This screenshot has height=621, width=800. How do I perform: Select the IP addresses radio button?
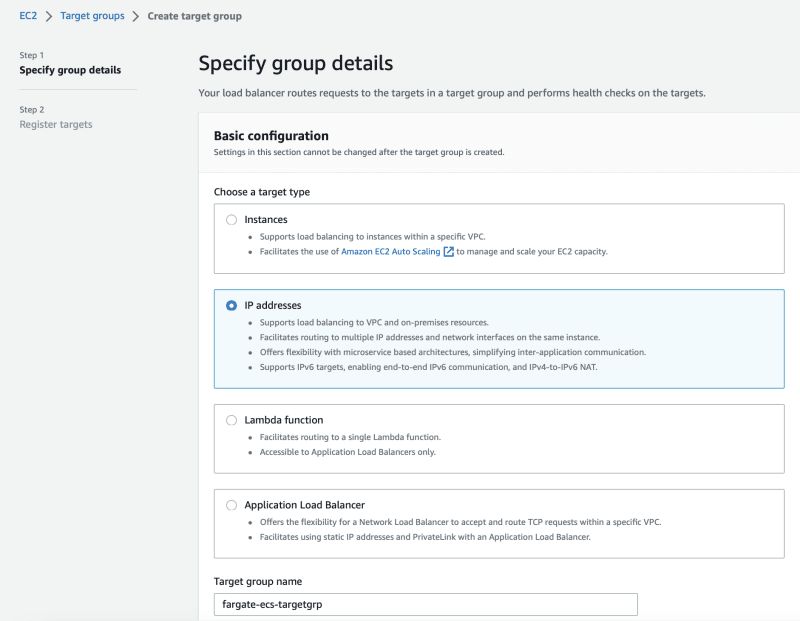click(x=232, y=305)
